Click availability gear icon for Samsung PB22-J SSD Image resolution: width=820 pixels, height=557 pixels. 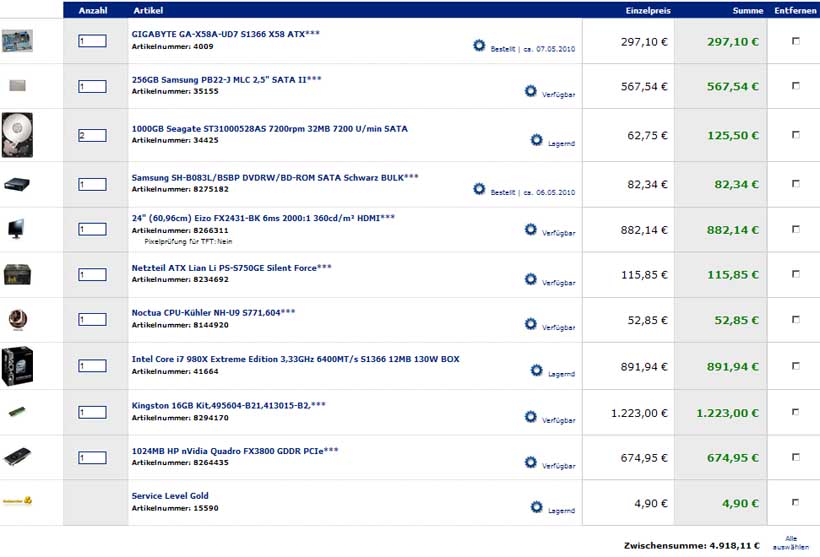pos(530,91)
